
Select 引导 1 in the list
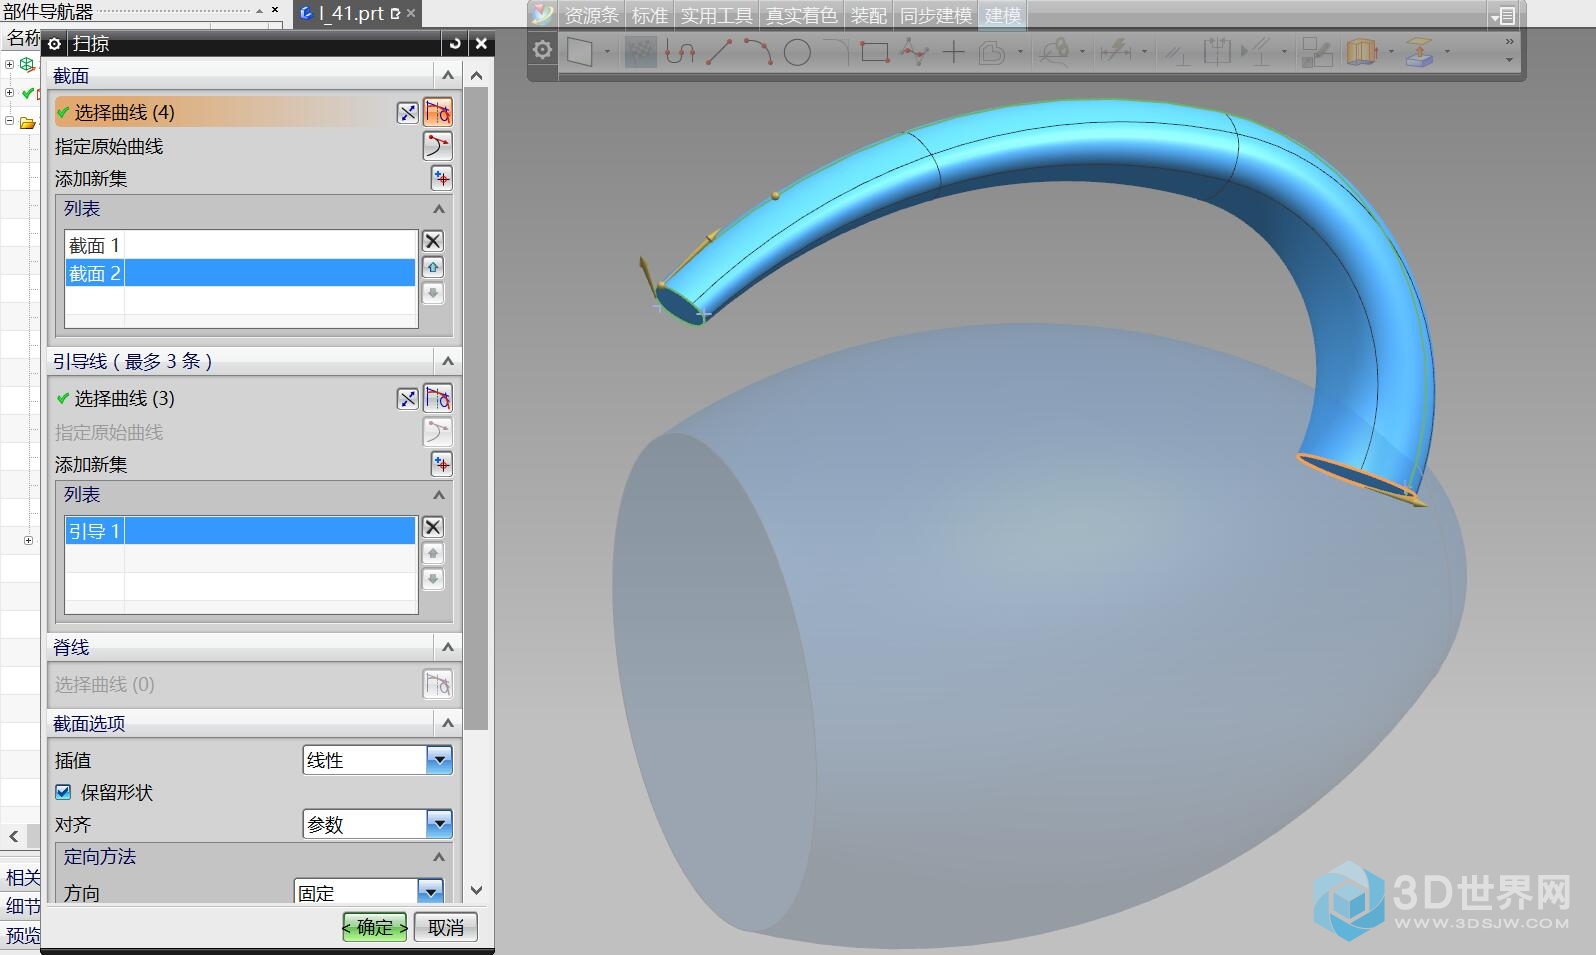(240, 531)
